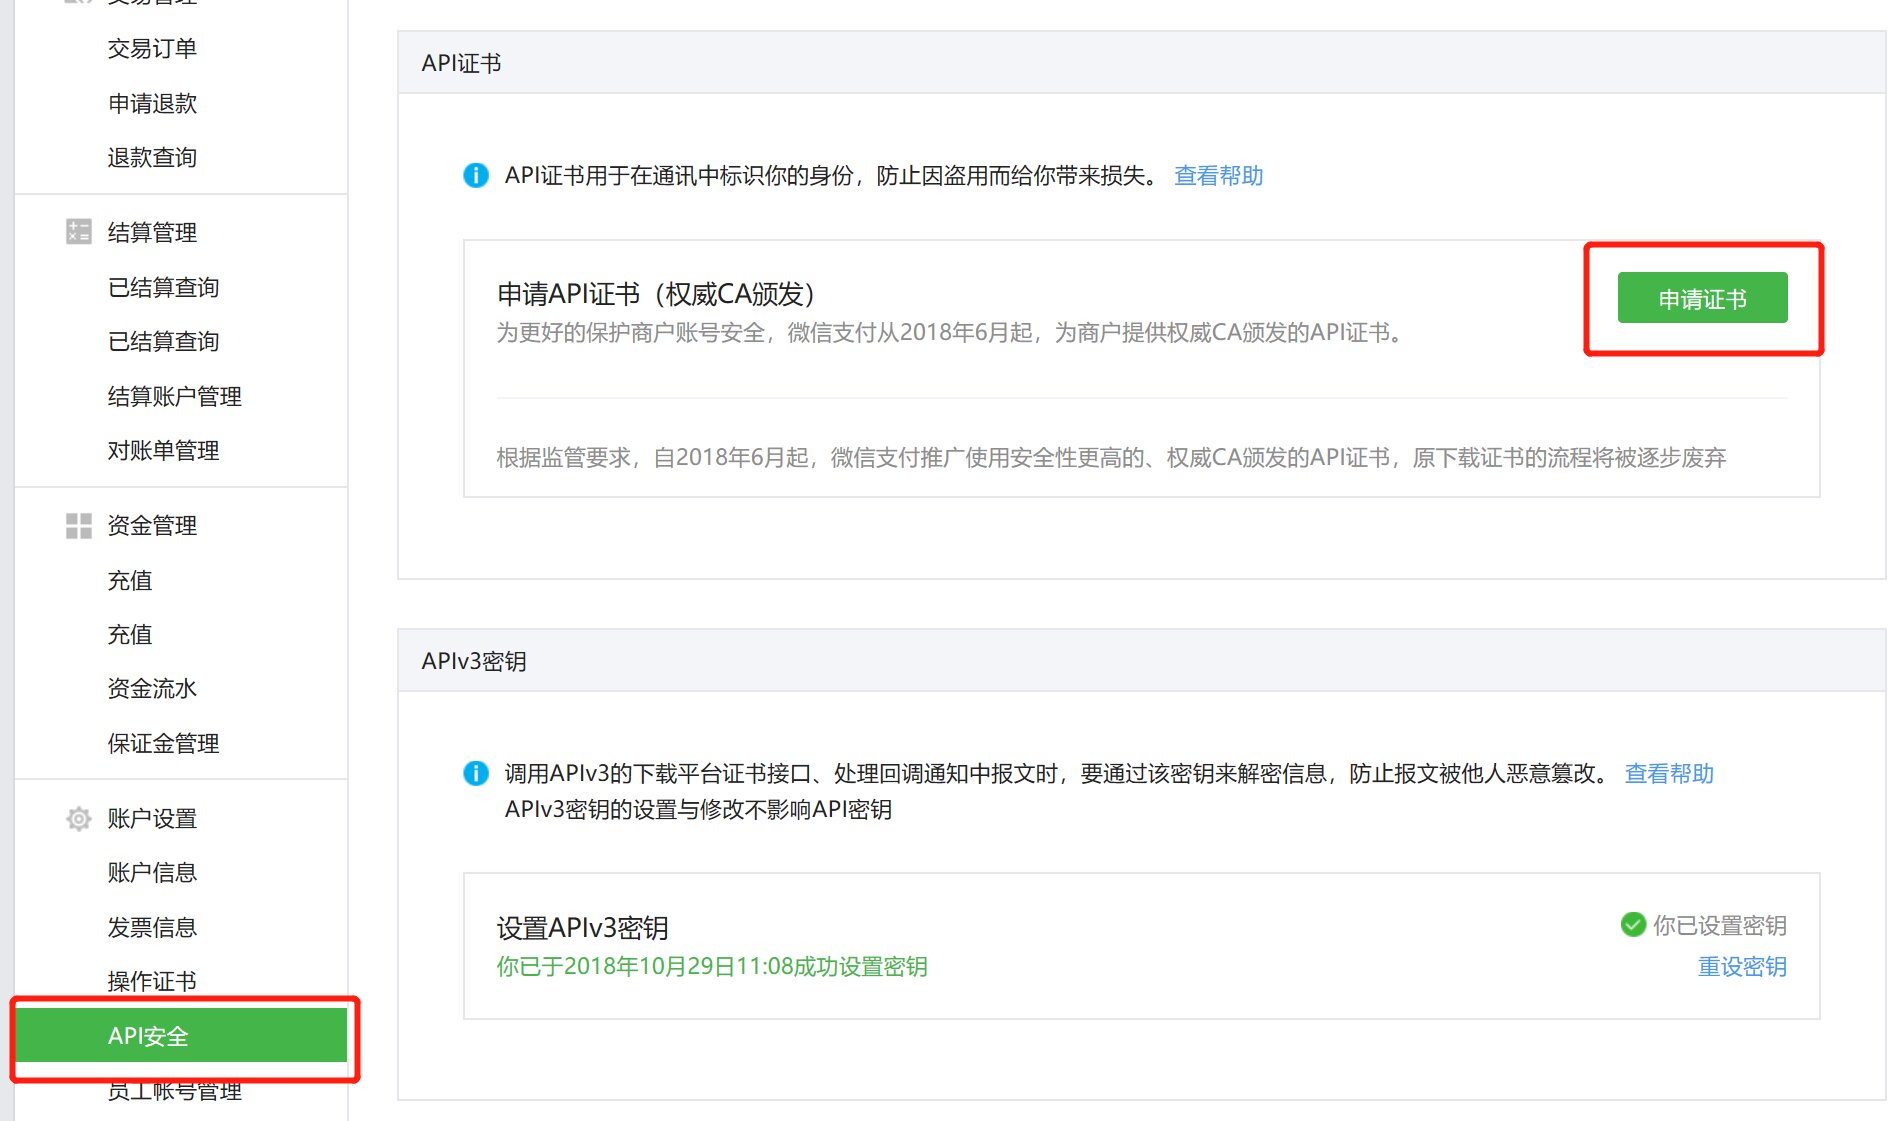Image resolution: width=1900 pixels, height=1121 pixels.
Task: Go to 申请退款 in the sidebar
Action: [x=152, y=103]
